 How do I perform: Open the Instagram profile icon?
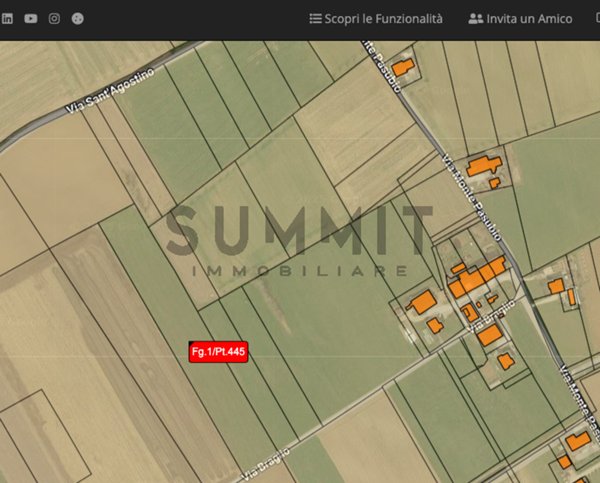[x=54, y=18]
